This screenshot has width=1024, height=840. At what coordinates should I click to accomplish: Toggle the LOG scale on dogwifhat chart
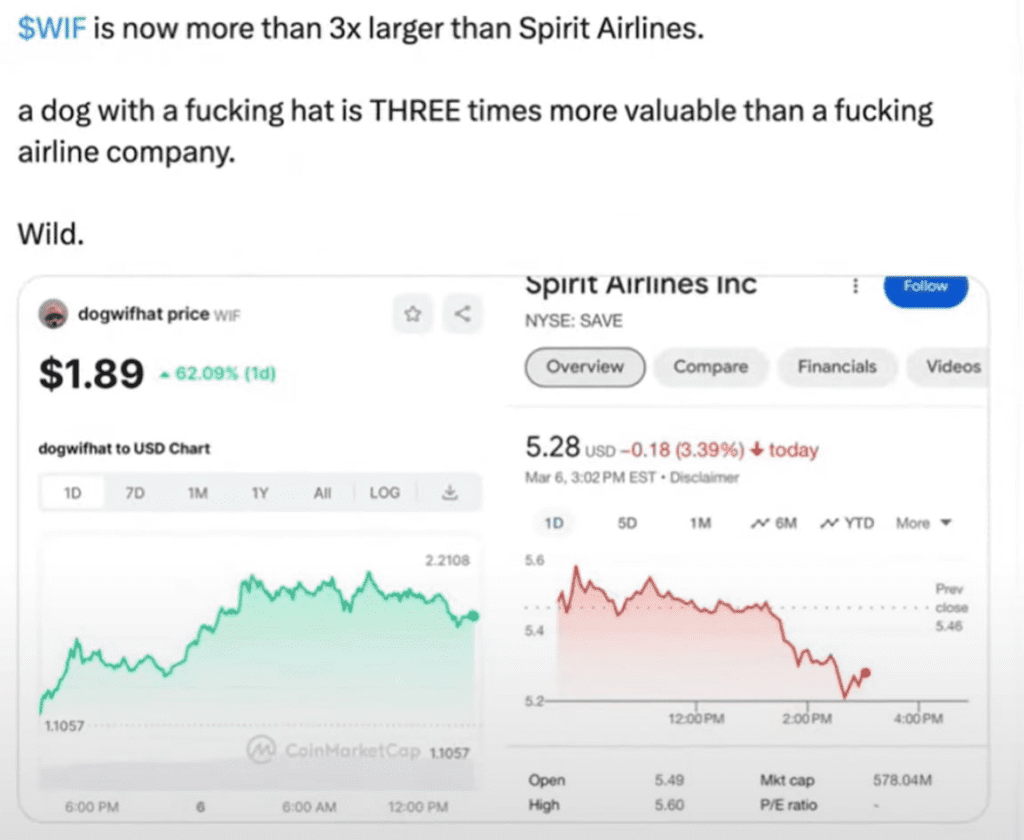point(384,493)
